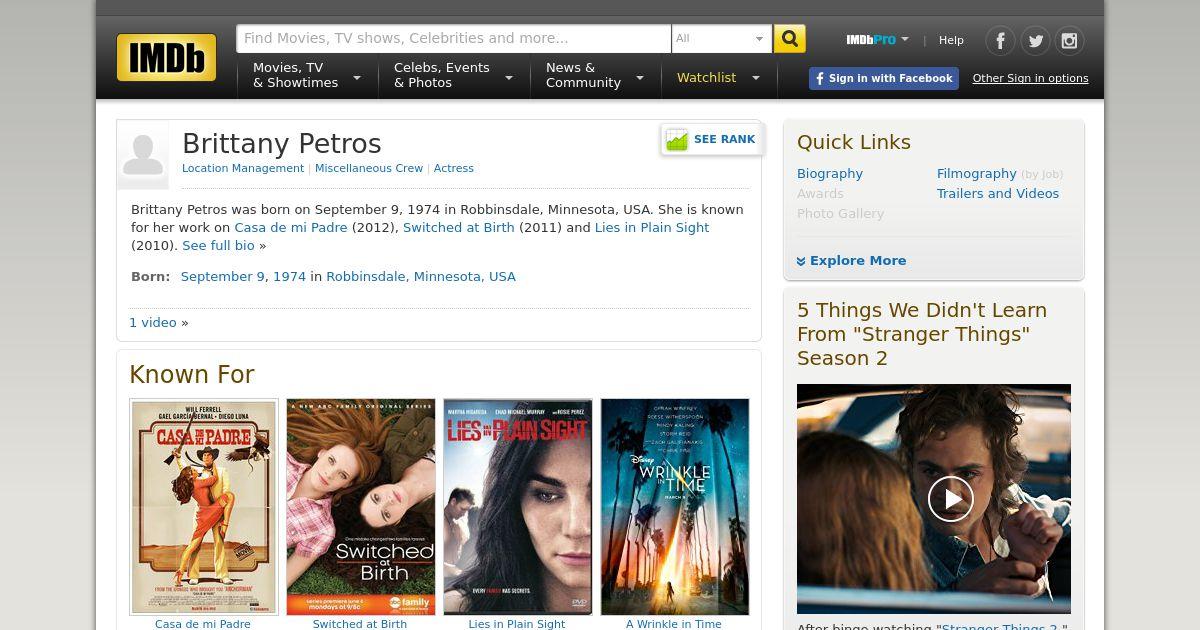
Task: Open the All search category dropdown
Action: point(721,39)
